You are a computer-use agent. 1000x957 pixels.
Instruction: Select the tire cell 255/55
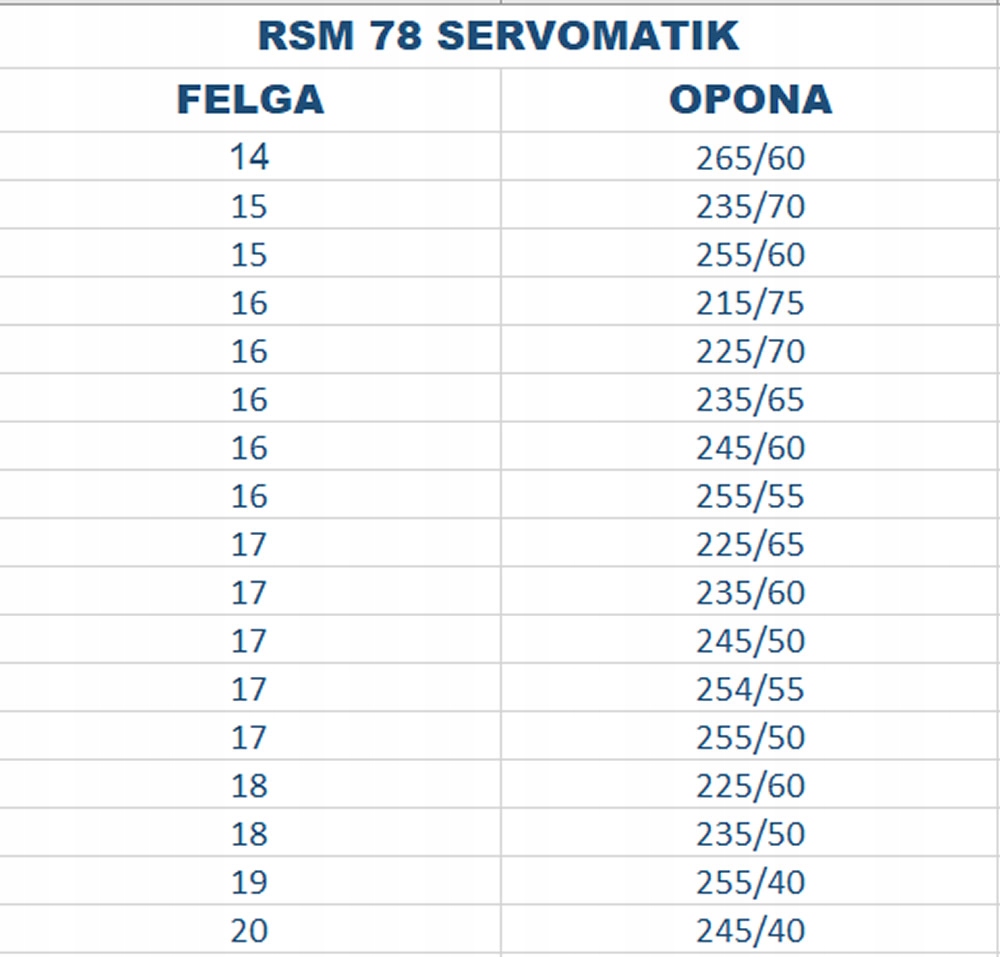[x=750, y=494]
